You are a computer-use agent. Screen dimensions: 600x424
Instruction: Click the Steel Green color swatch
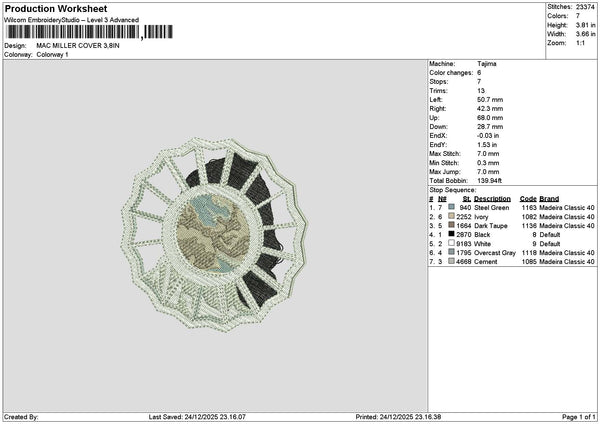pyautogui.click(x=452, y=207)
